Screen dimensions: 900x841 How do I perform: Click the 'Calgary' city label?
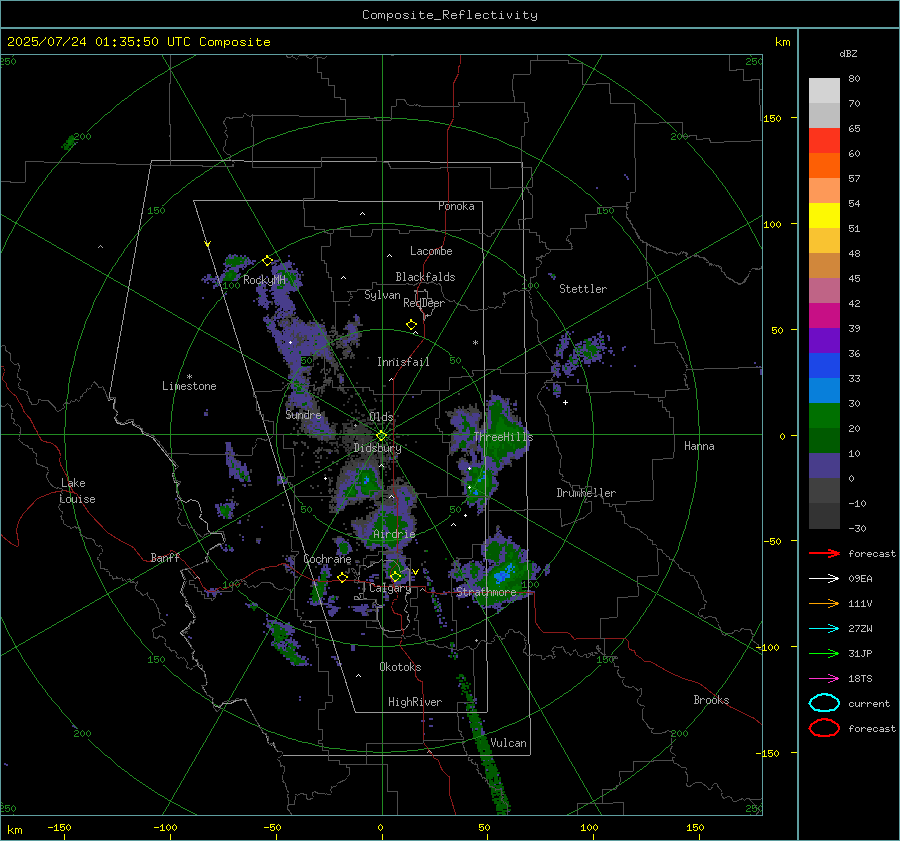(x=390, y=588)
